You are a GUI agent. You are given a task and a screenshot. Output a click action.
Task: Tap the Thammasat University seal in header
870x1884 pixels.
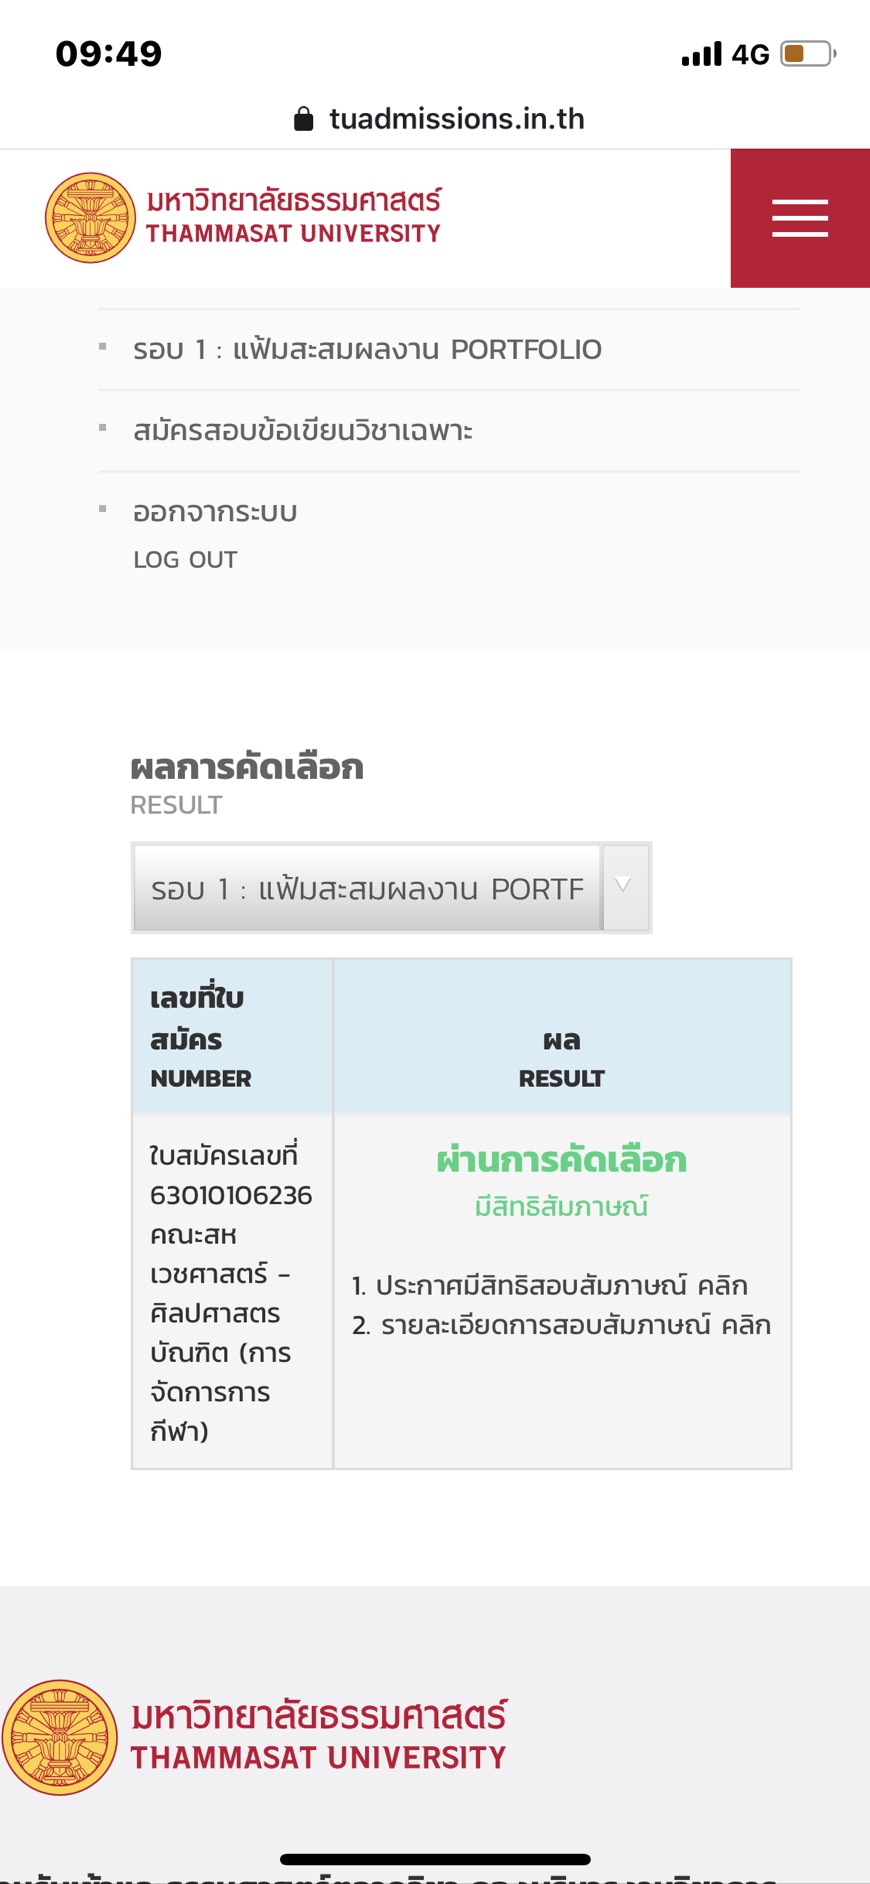click(90, 218)
